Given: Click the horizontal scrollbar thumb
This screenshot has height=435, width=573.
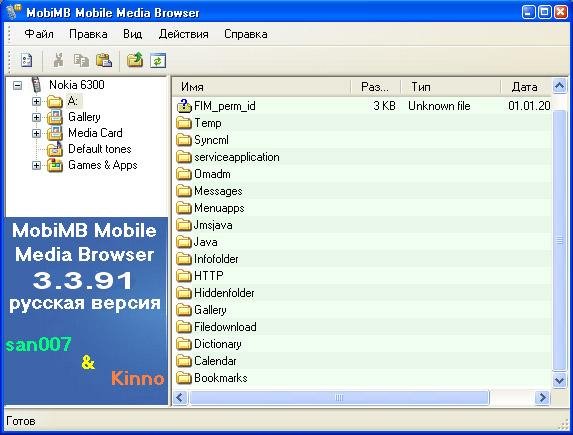Looking at the screenshot, I should 339,397.
